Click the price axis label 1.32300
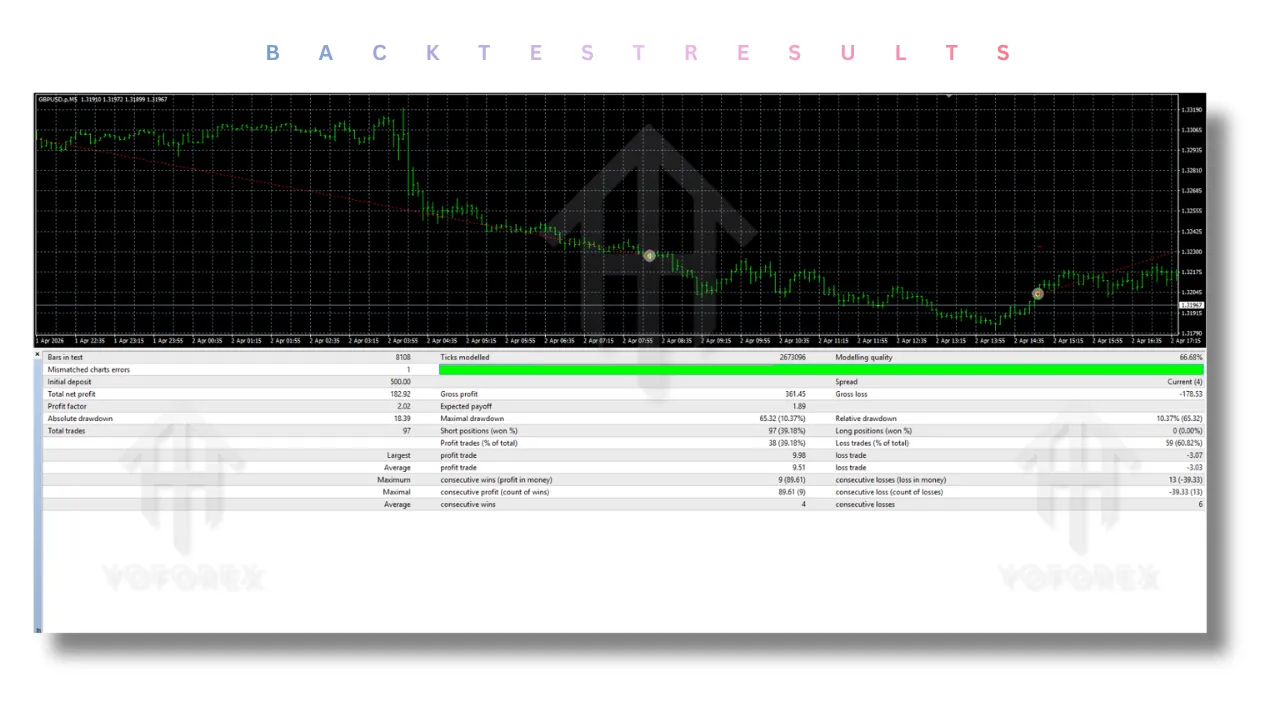Viewport: 1280px width, 720px height. pos(1192,252)
